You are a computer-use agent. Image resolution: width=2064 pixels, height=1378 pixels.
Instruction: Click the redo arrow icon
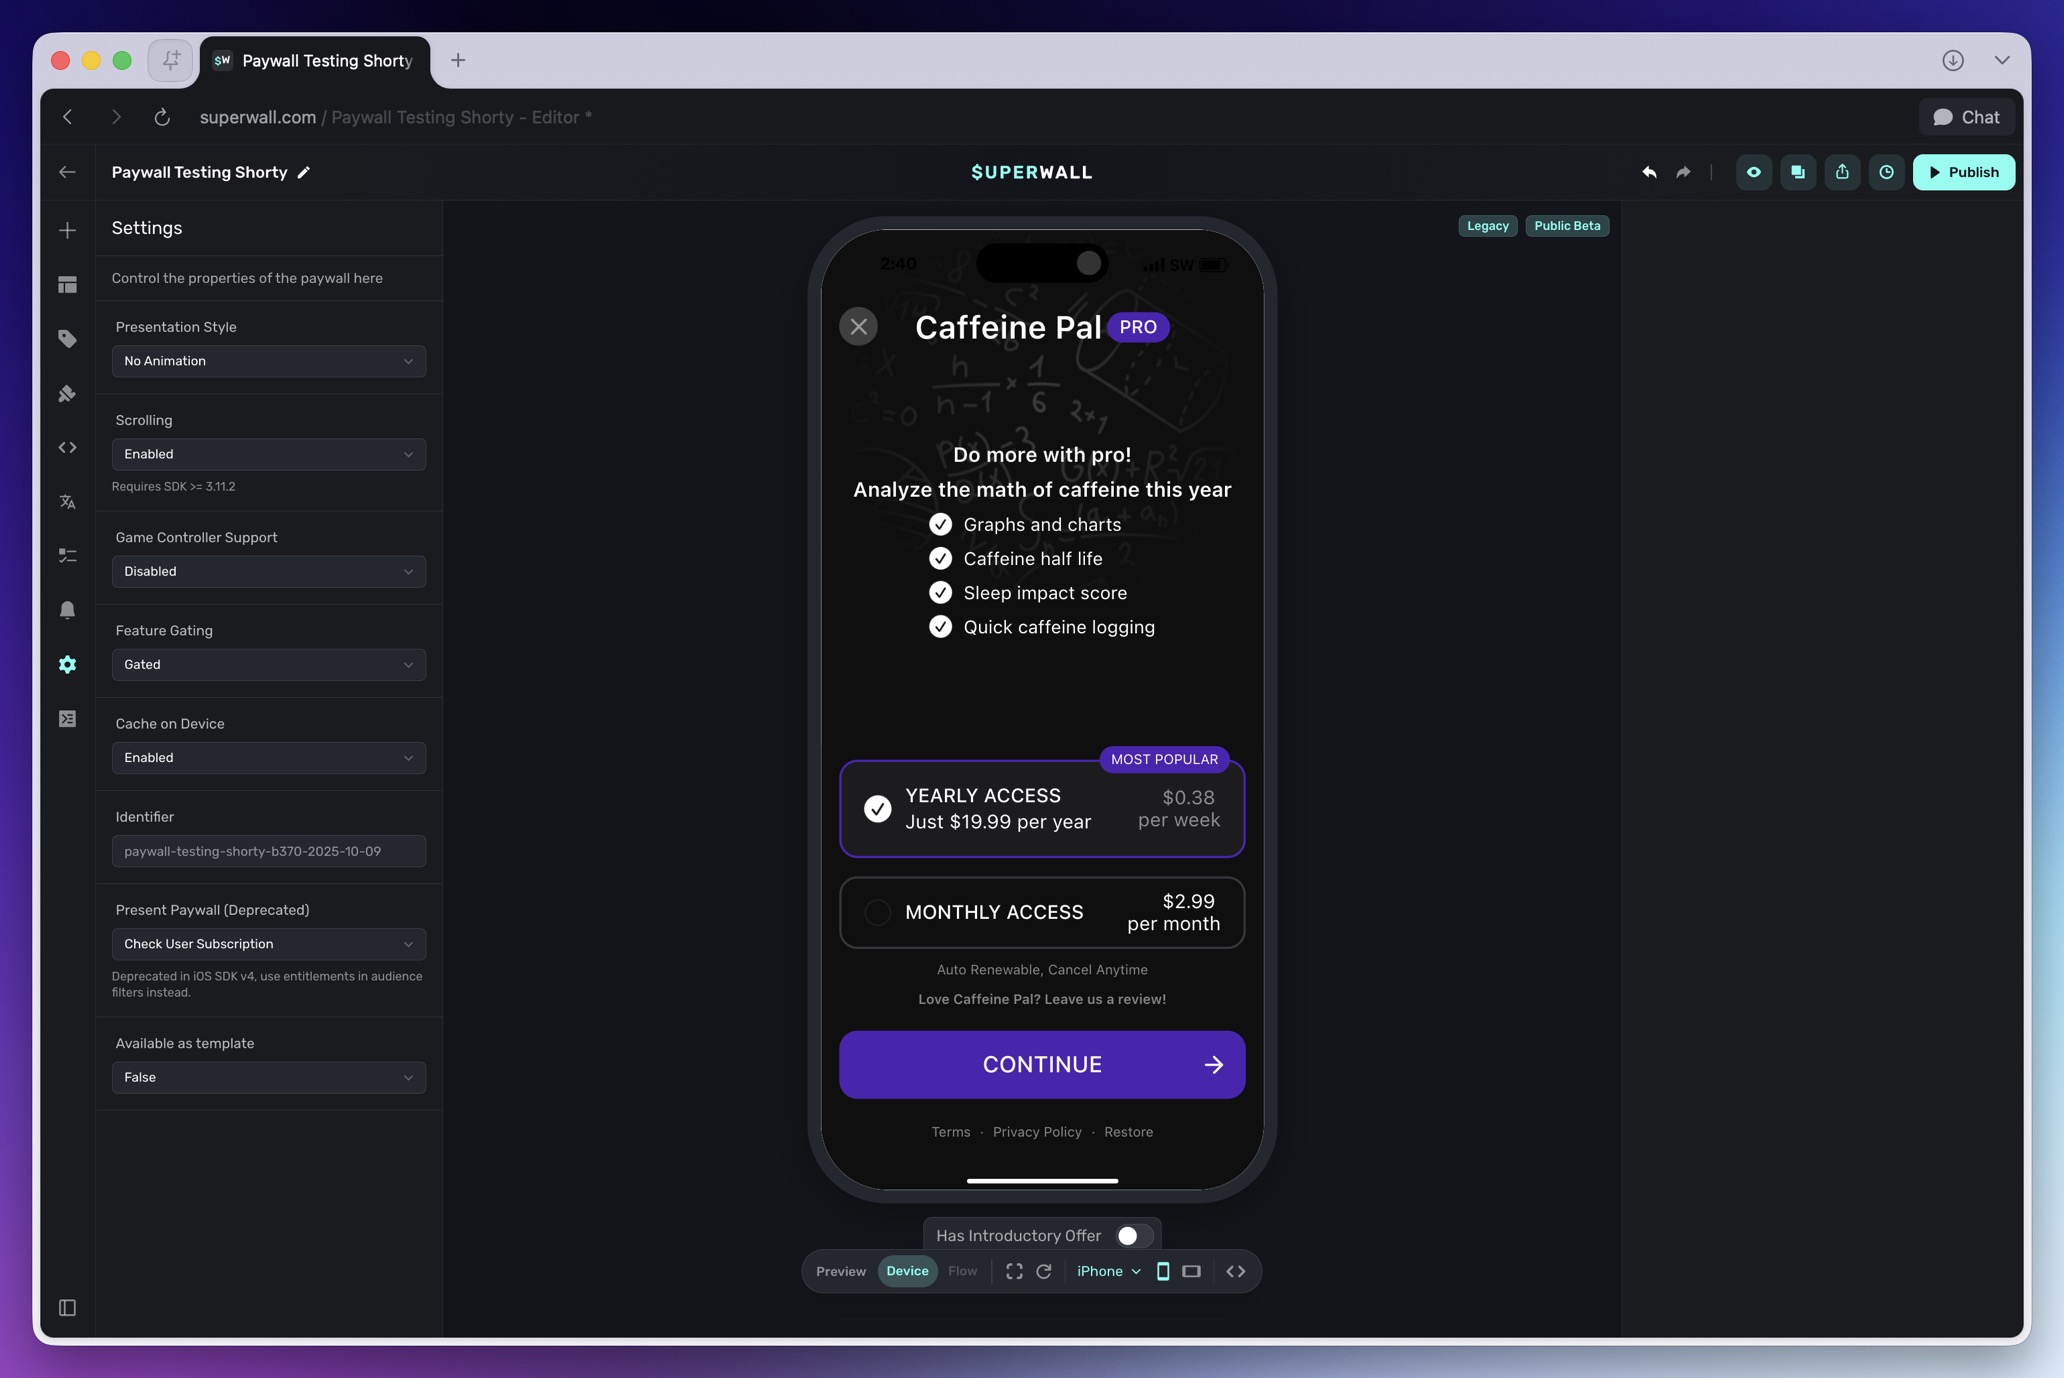pyautogui.click(x=1684, y=172)
